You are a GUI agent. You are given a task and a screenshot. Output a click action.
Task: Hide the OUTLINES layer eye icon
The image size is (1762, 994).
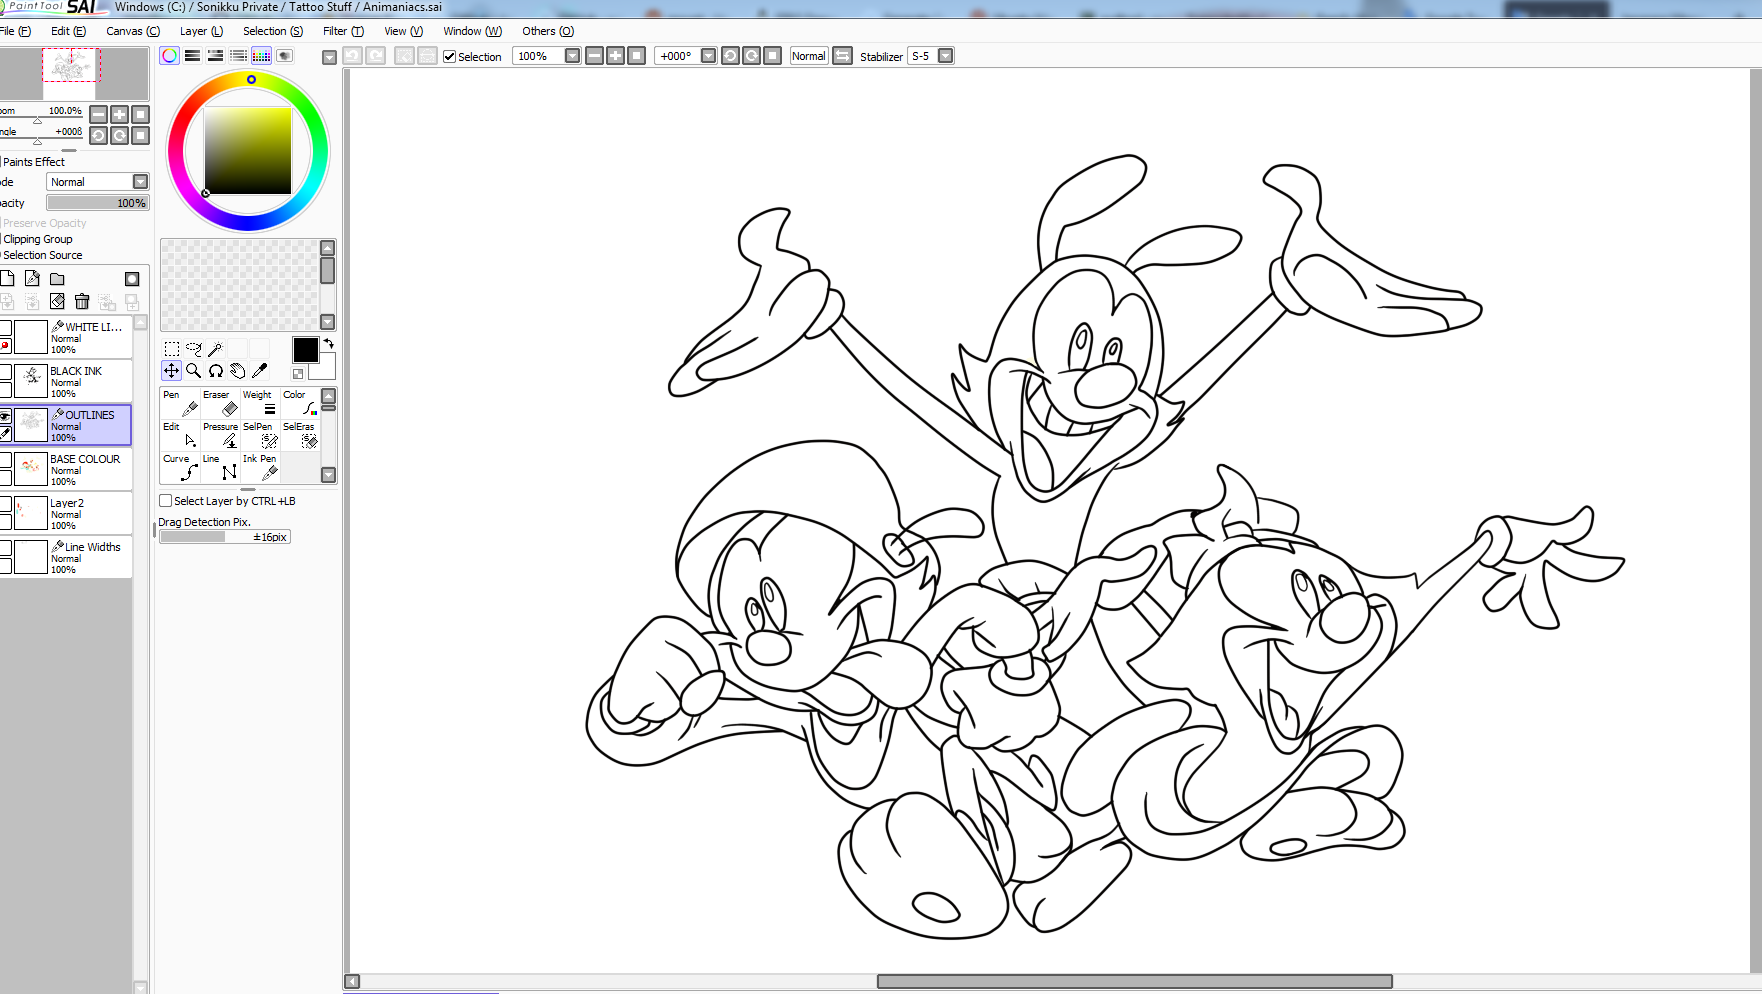(5, 416)
